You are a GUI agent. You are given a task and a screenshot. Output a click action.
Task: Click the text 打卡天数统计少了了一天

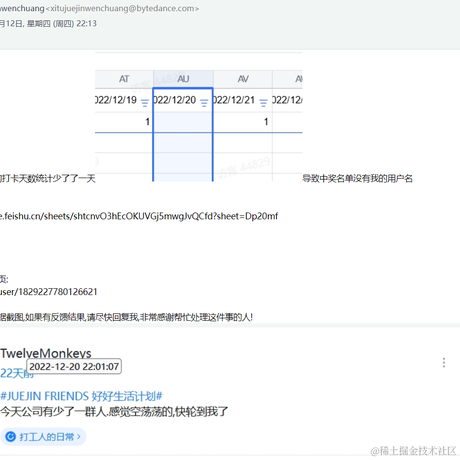click(x=48, y=179)
